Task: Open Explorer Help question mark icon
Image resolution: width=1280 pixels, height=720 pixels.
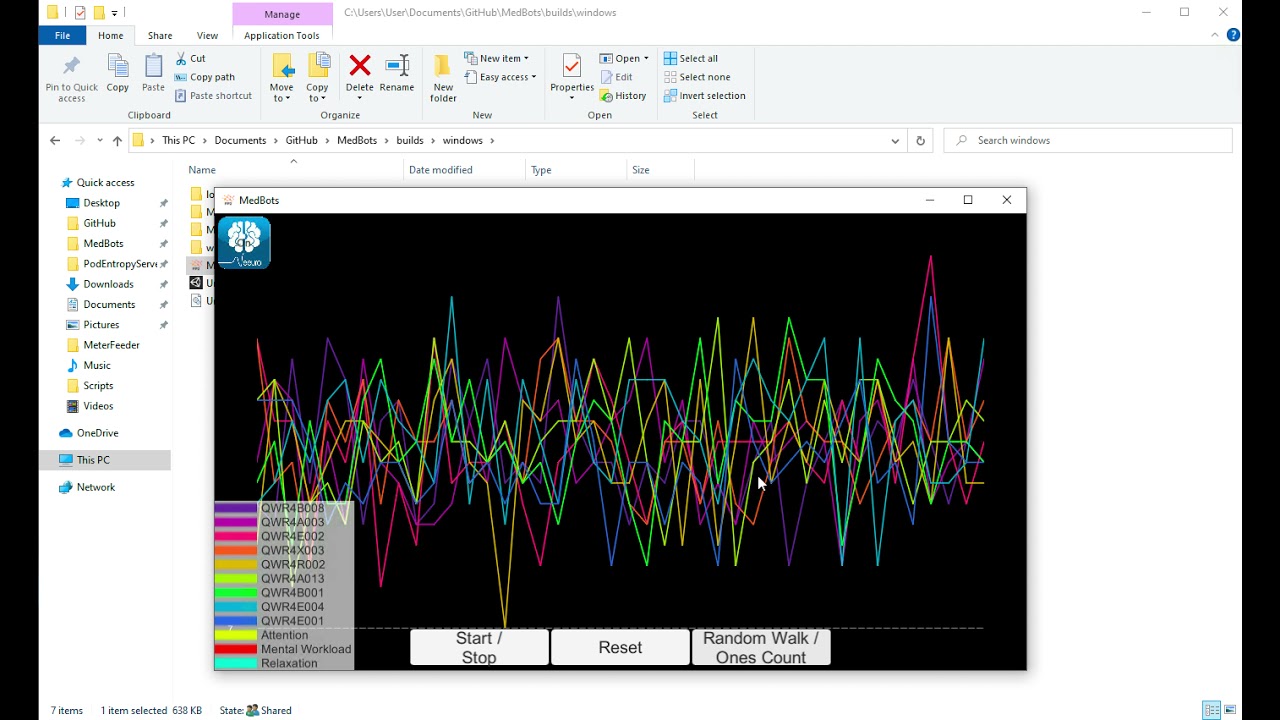Action: click(1233, 35)
